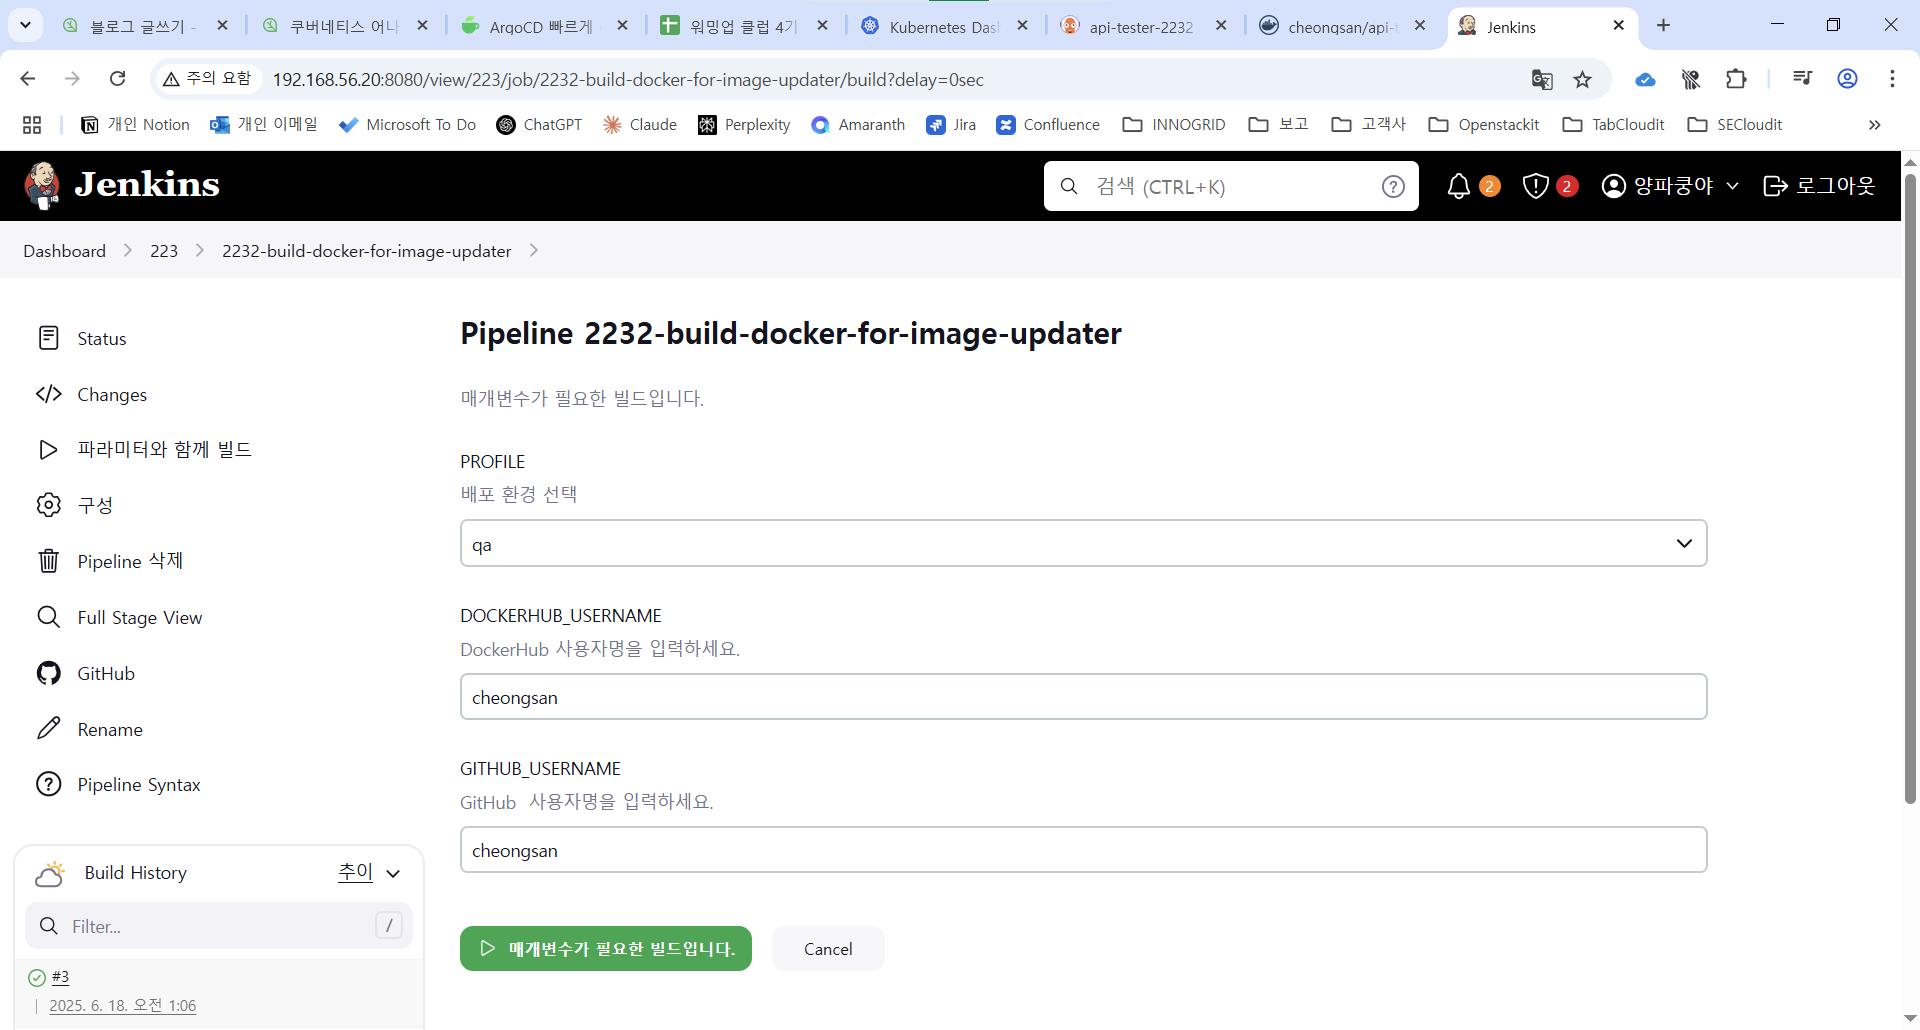Expand the SECloudit bookmark folder
Image resolution: width=1920 pixels, height=1030 pixels.
coord(1735,125)
